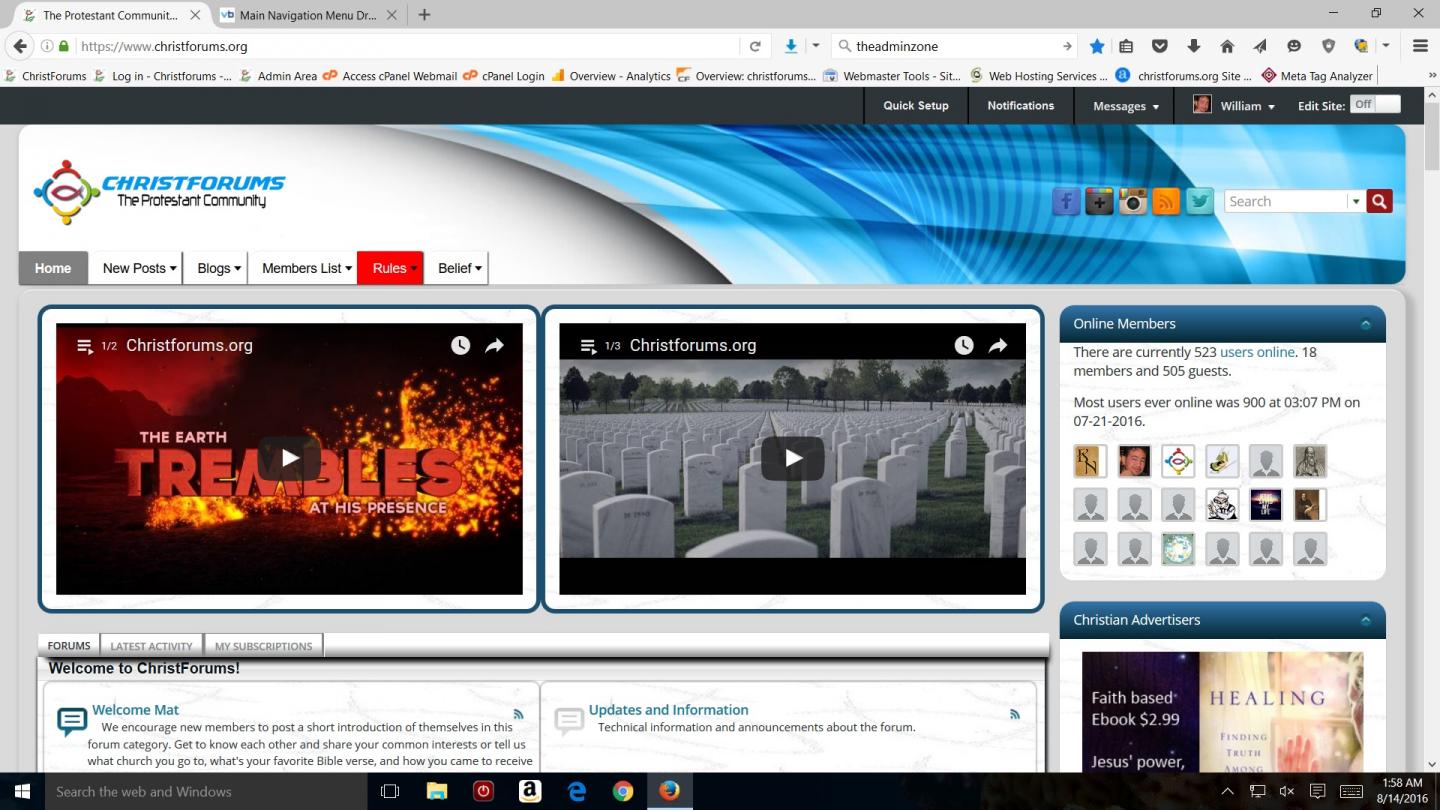The width and height of the screenshot is (1440, 810).
Task: Click the users online link
Action: [1257, 352]
